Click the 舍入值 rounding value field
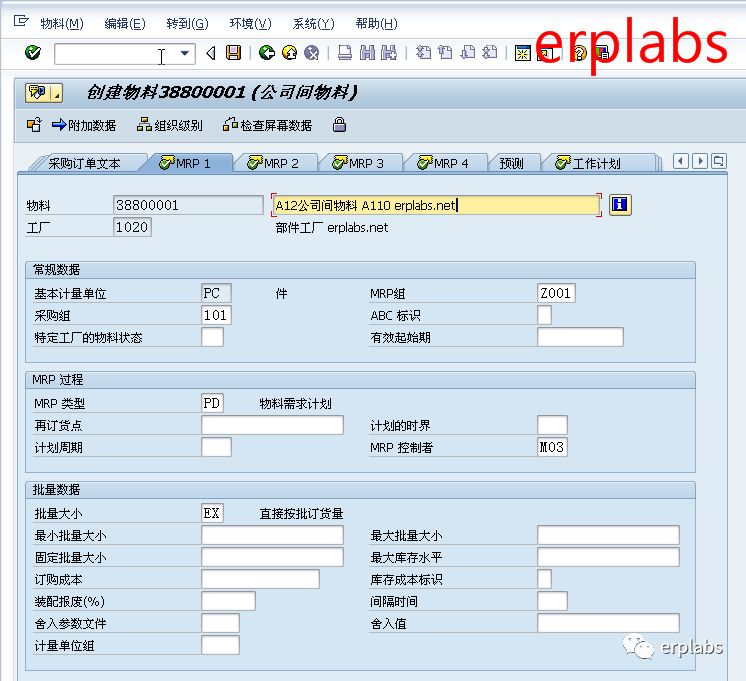Image resolution: width=746 pixels, height=681 pixels. (x=608, y=623)
